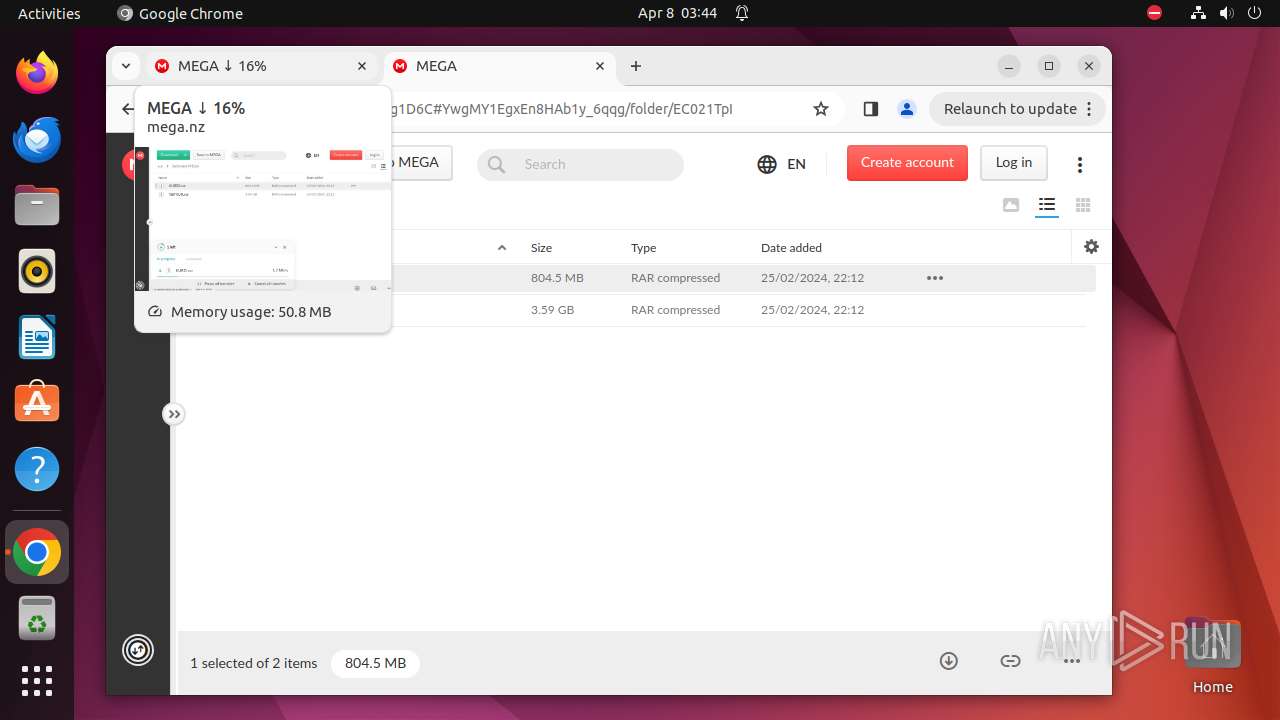Click the circular MEGA icon at sidebar bottom
The width and height of the screenshot is (1280, 720).
pyautogui.click(x=138, y=650)
